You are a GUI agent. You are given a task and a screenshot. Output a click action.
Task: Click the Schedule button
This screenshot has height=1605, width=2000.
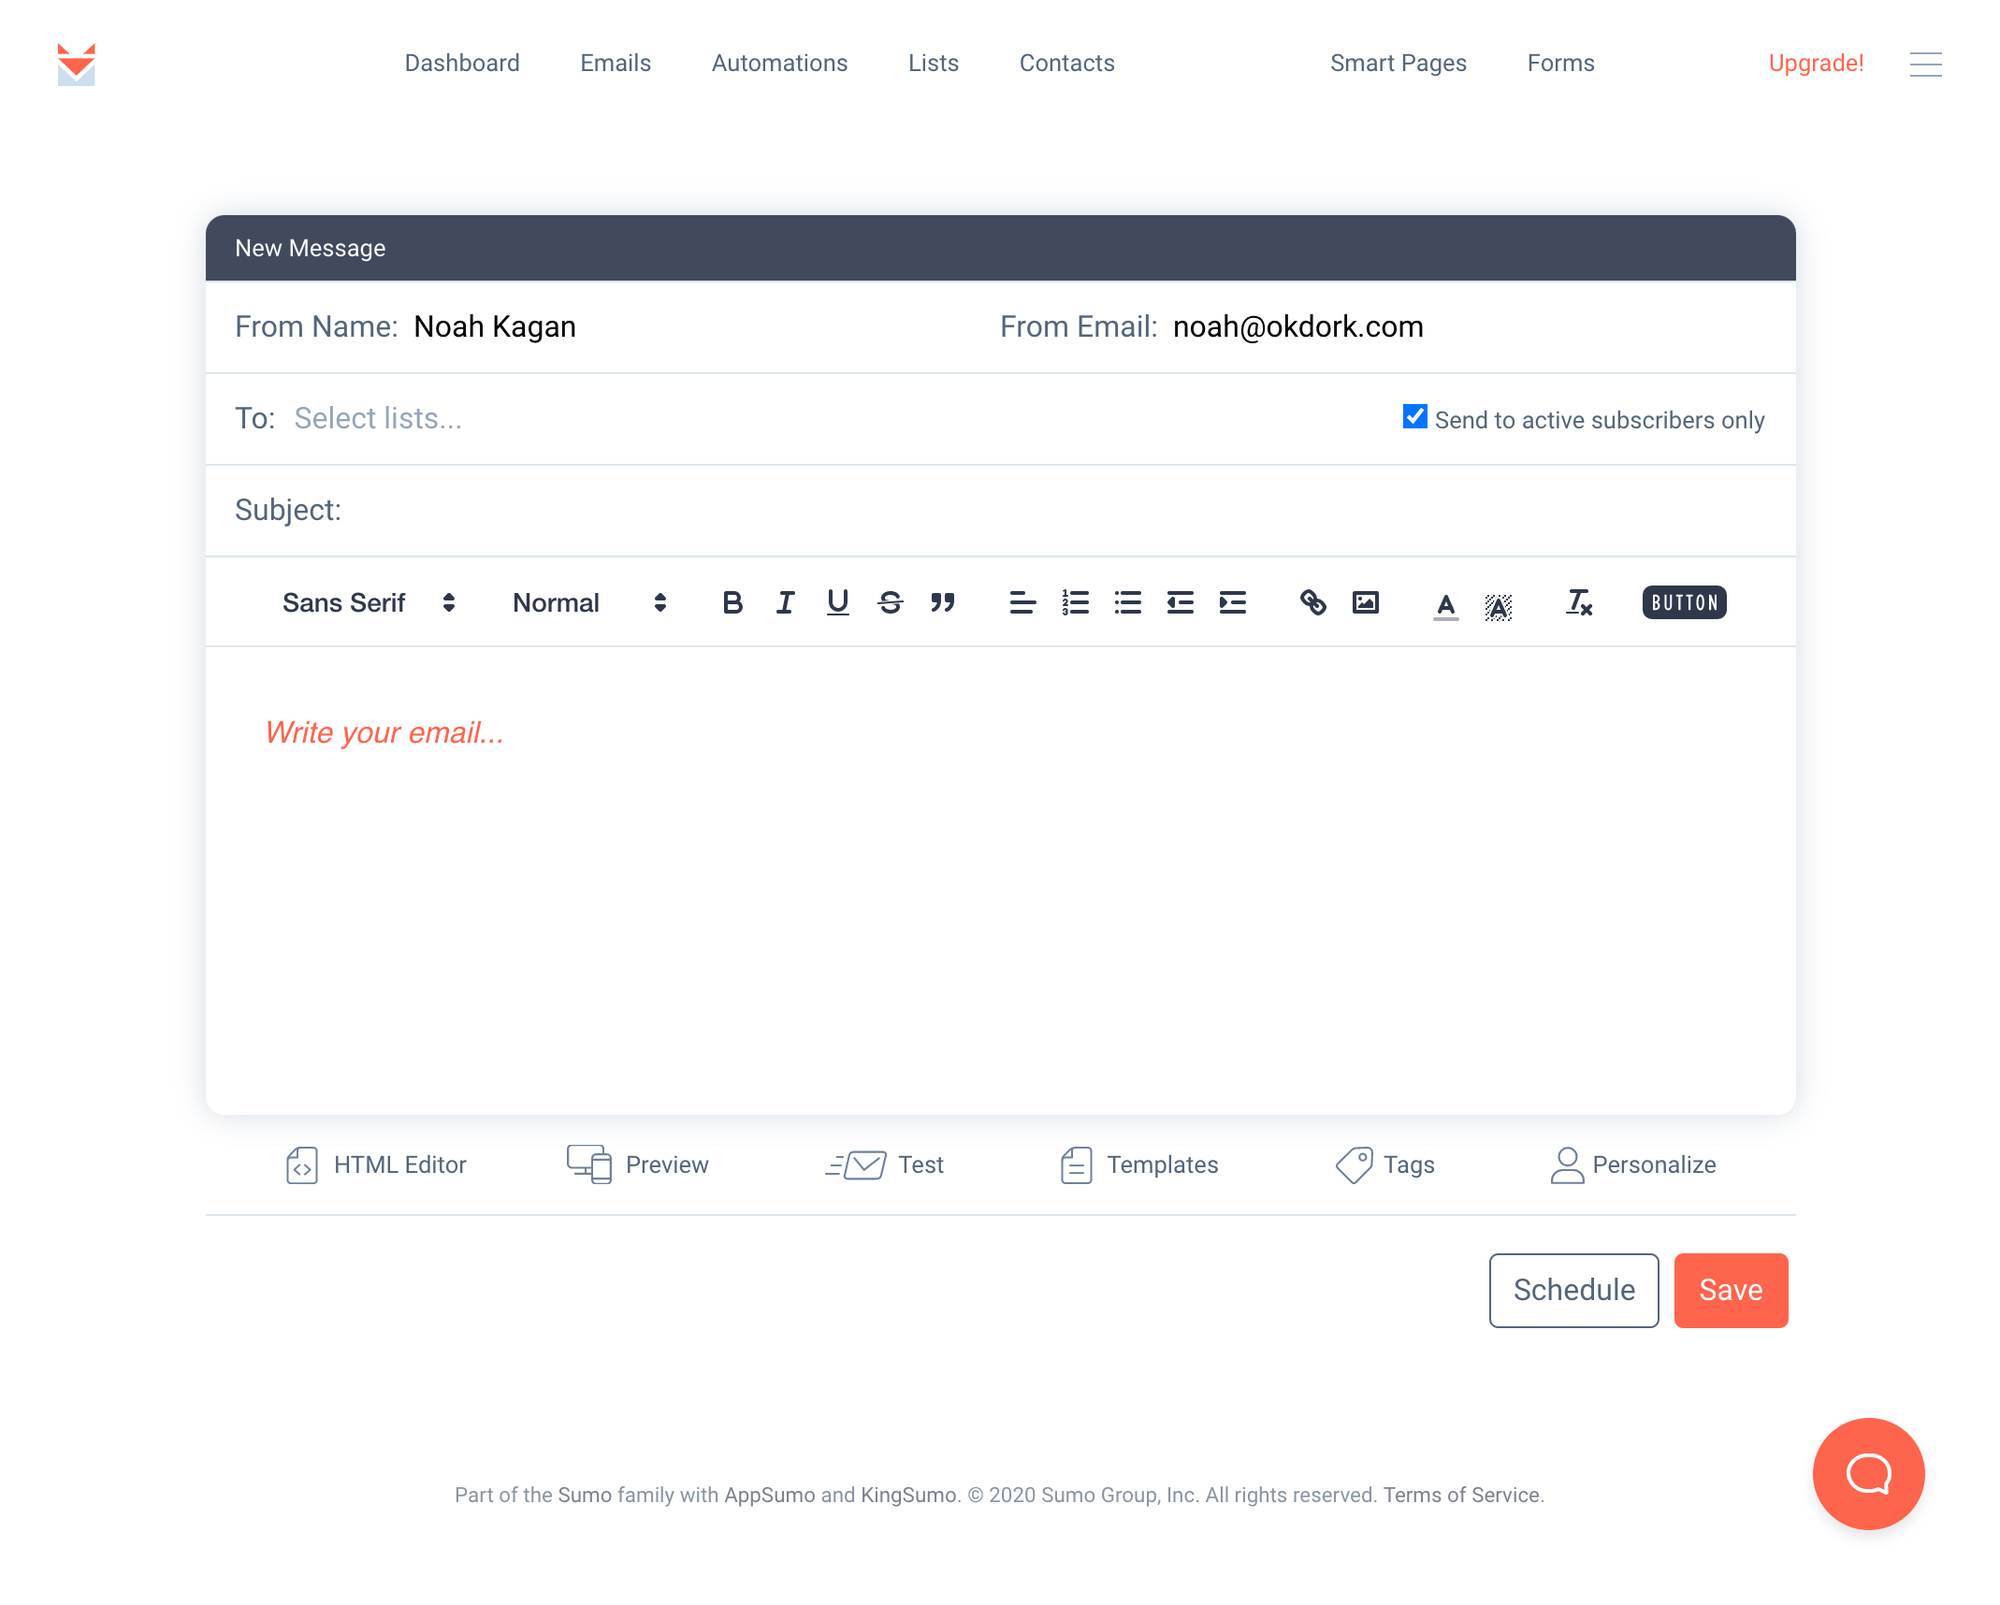1573,1290
